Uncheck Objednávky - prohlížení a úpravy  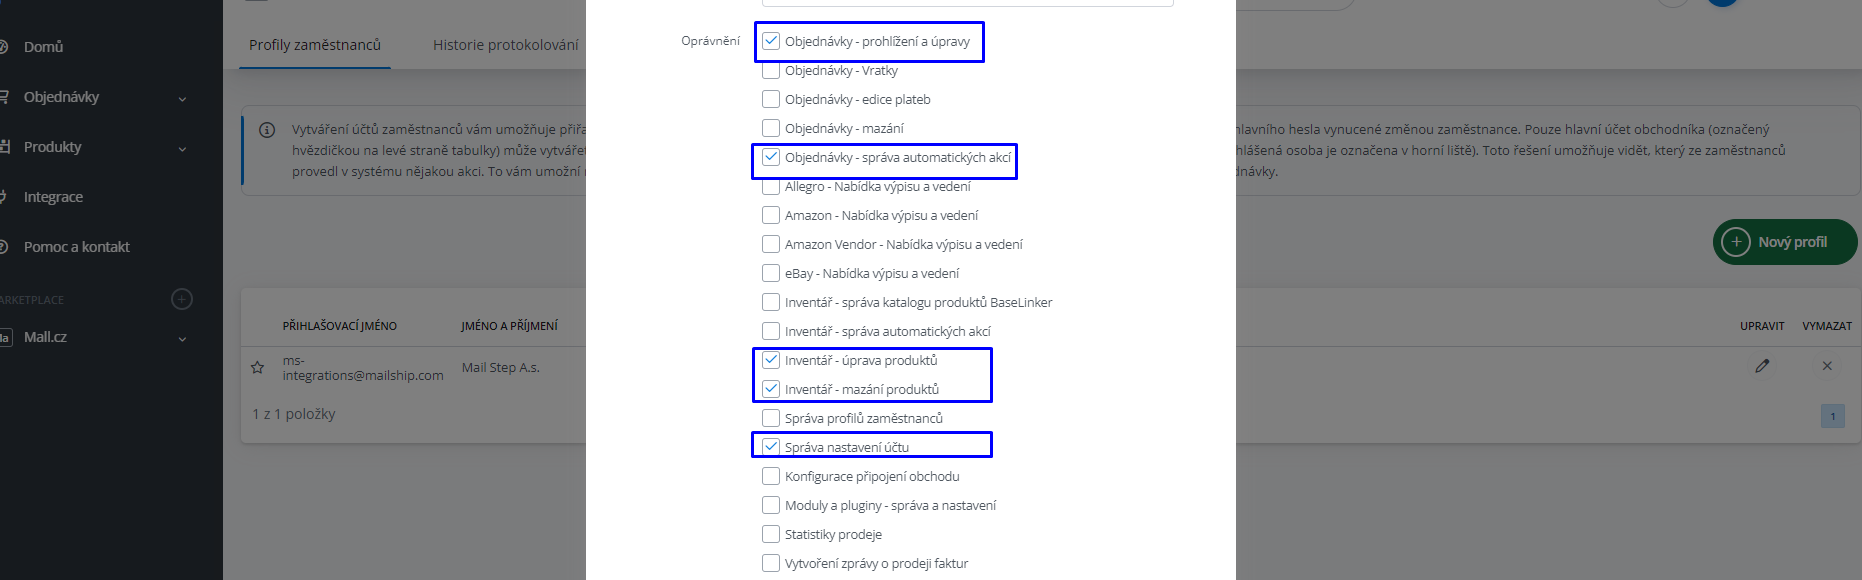(771, 41)
